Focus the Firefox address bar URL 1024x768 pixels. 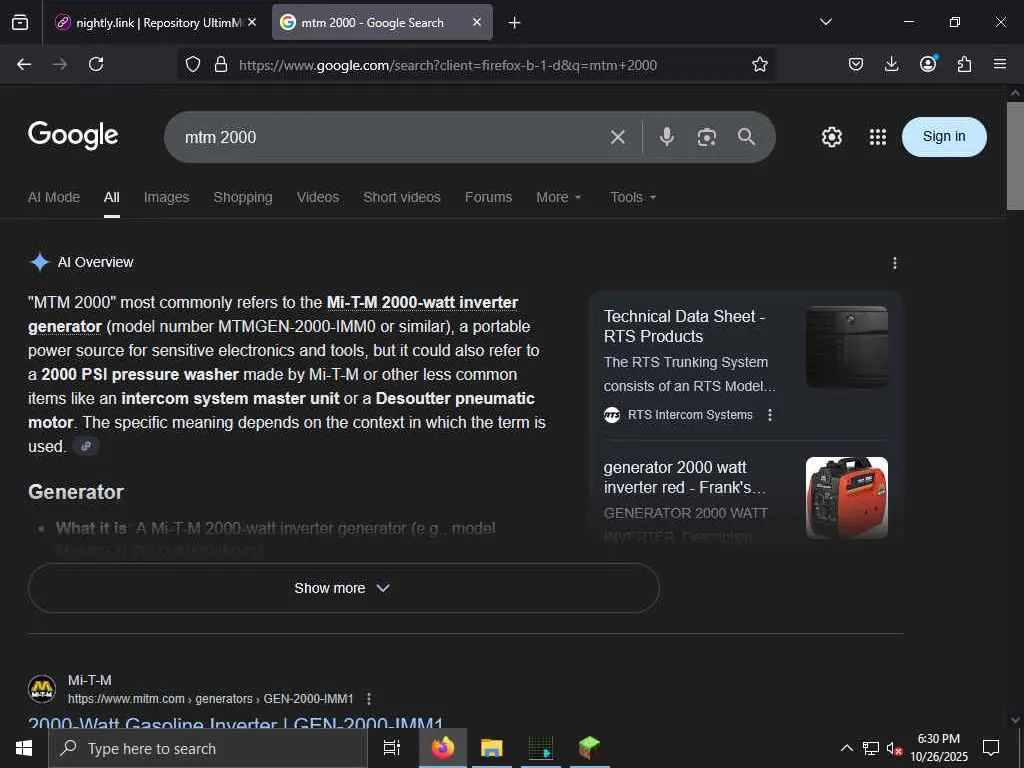coord(448,65)
